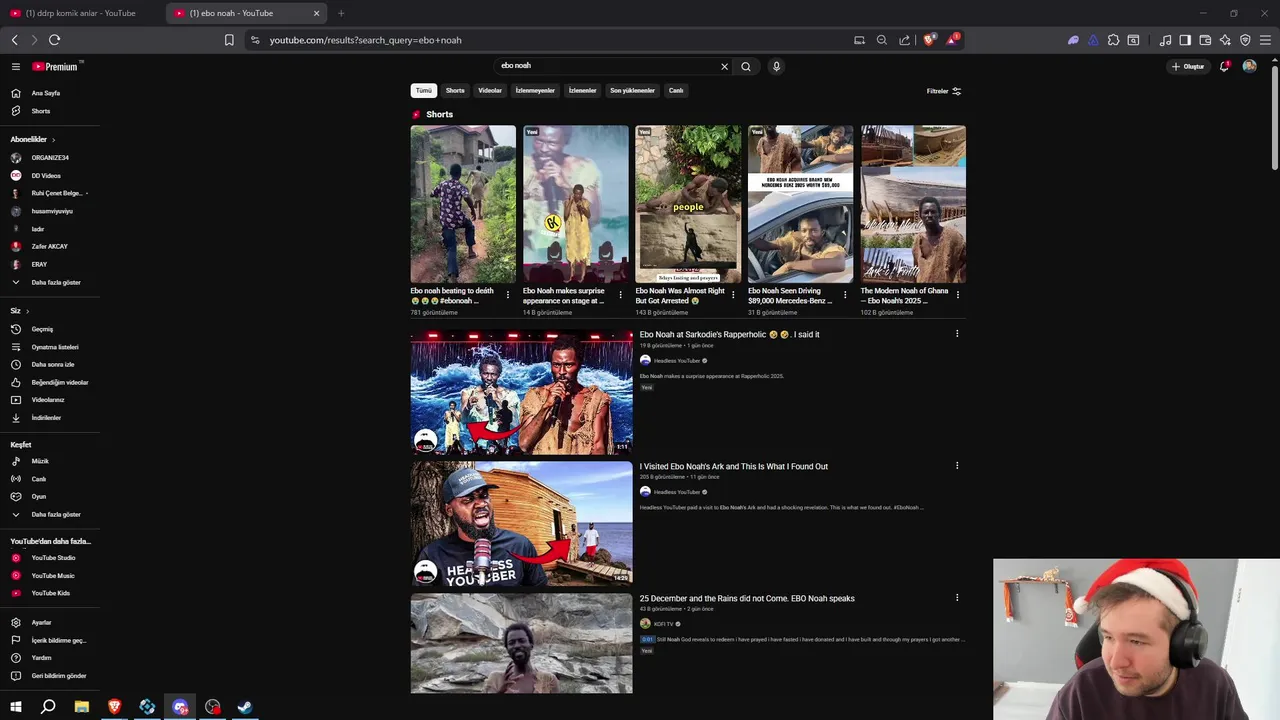This screenshot has height=720, width=1280.
Task: Open Yardım help page
Action: (50, 658)
